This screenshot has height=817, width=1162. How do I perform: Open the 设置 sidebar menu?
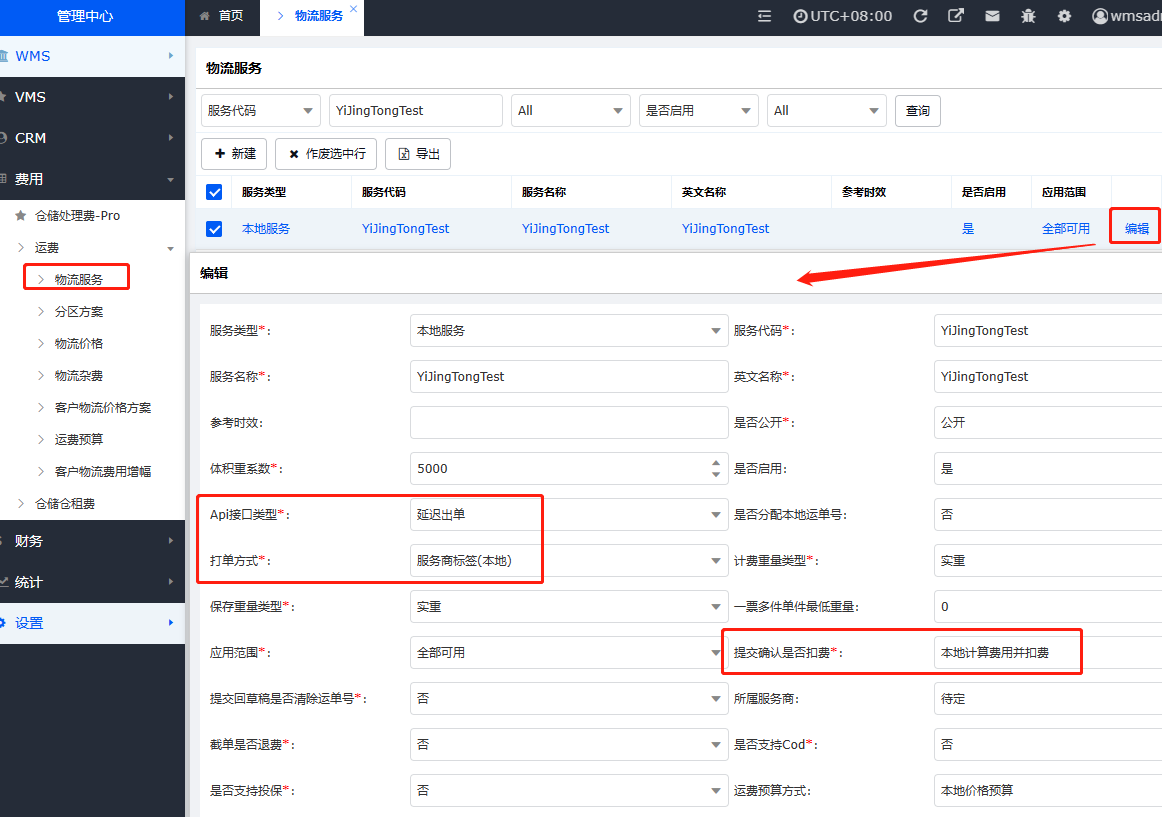(93, 623)
